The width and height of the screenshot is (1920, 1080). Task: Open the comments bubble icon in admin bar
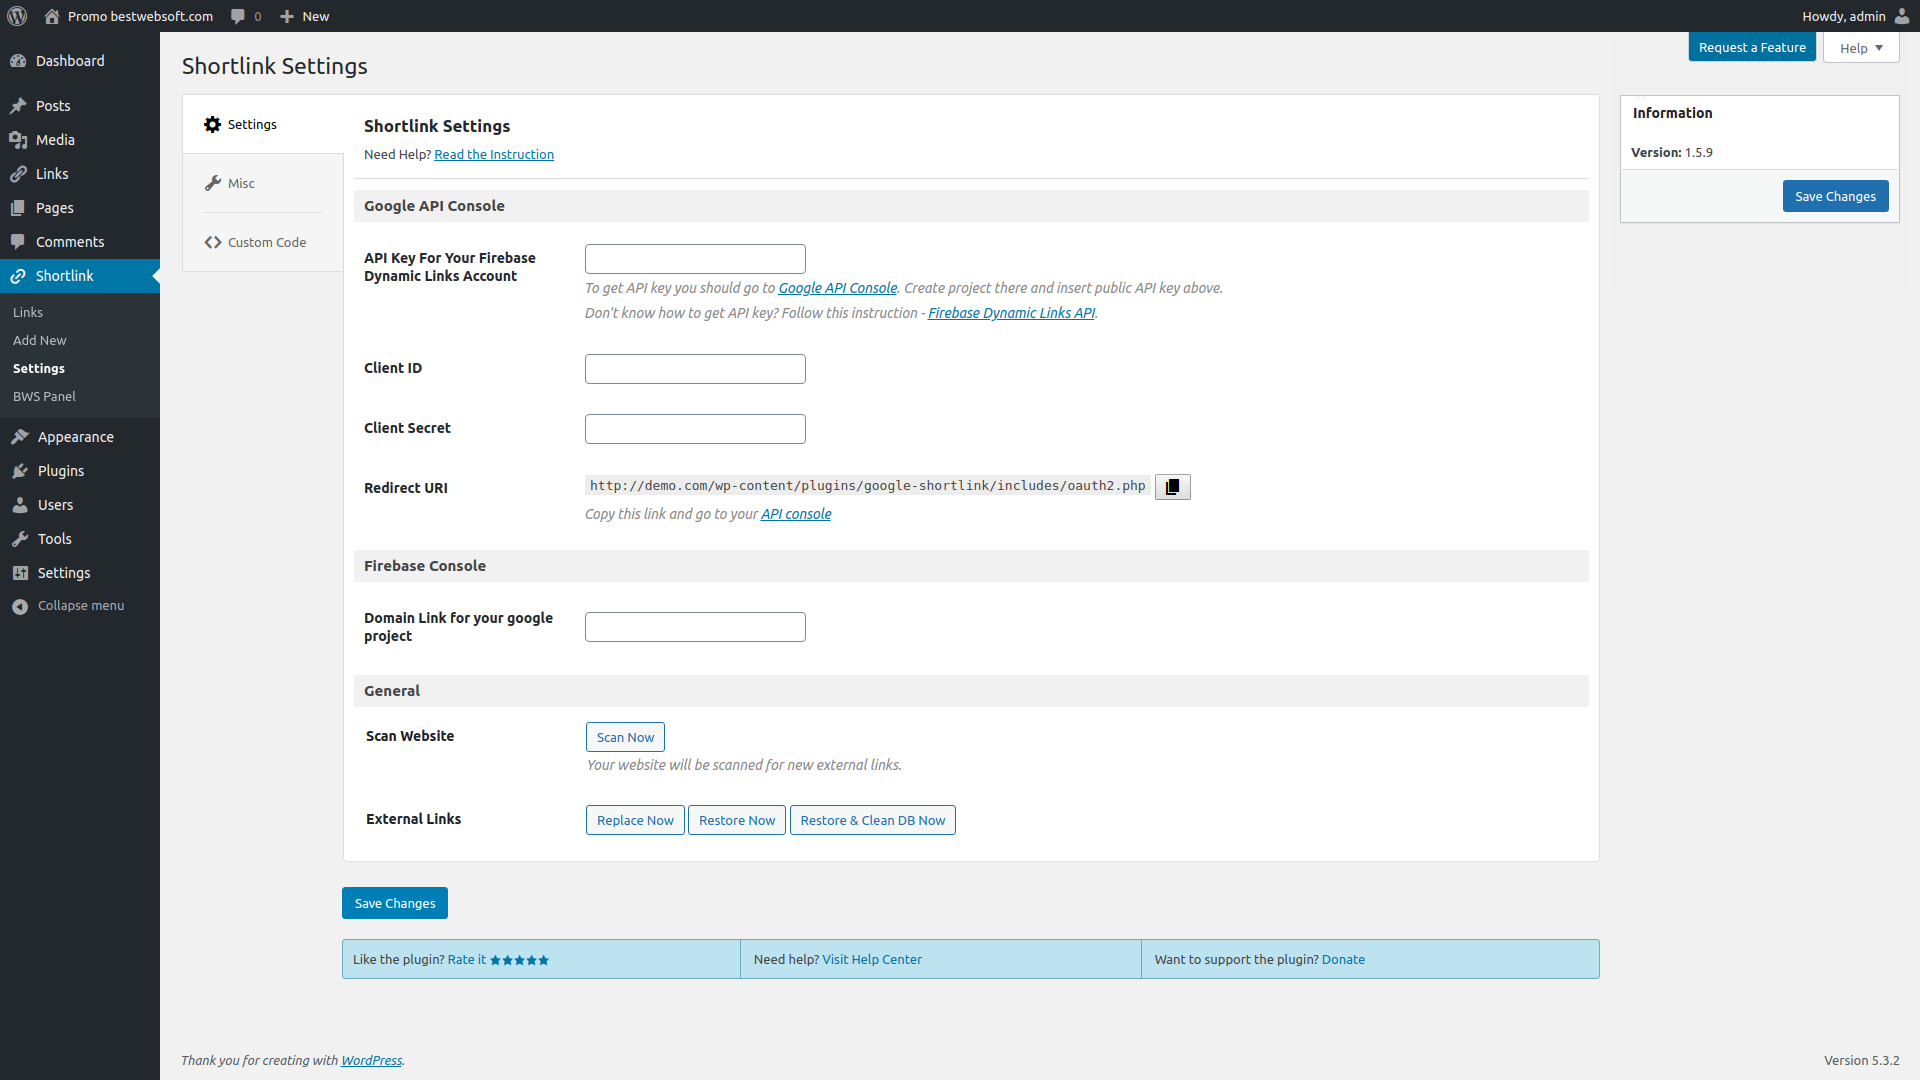point(238,16)
